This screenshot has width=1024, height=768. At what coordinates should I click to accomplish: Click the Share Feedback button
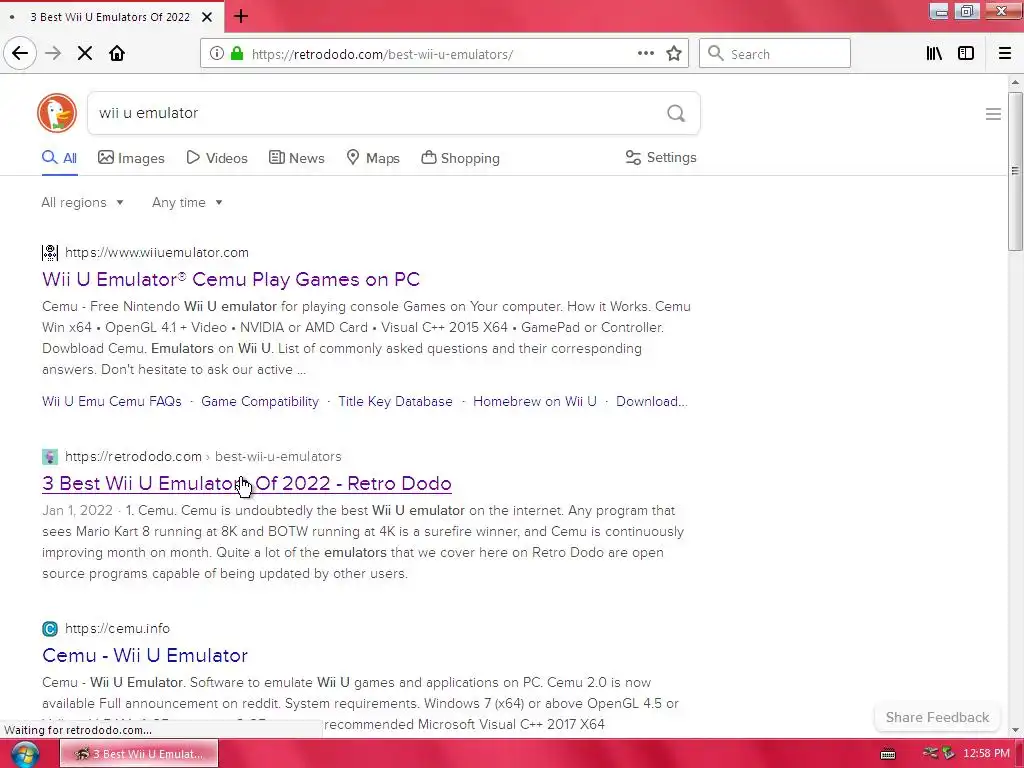(x=937, y=717)
